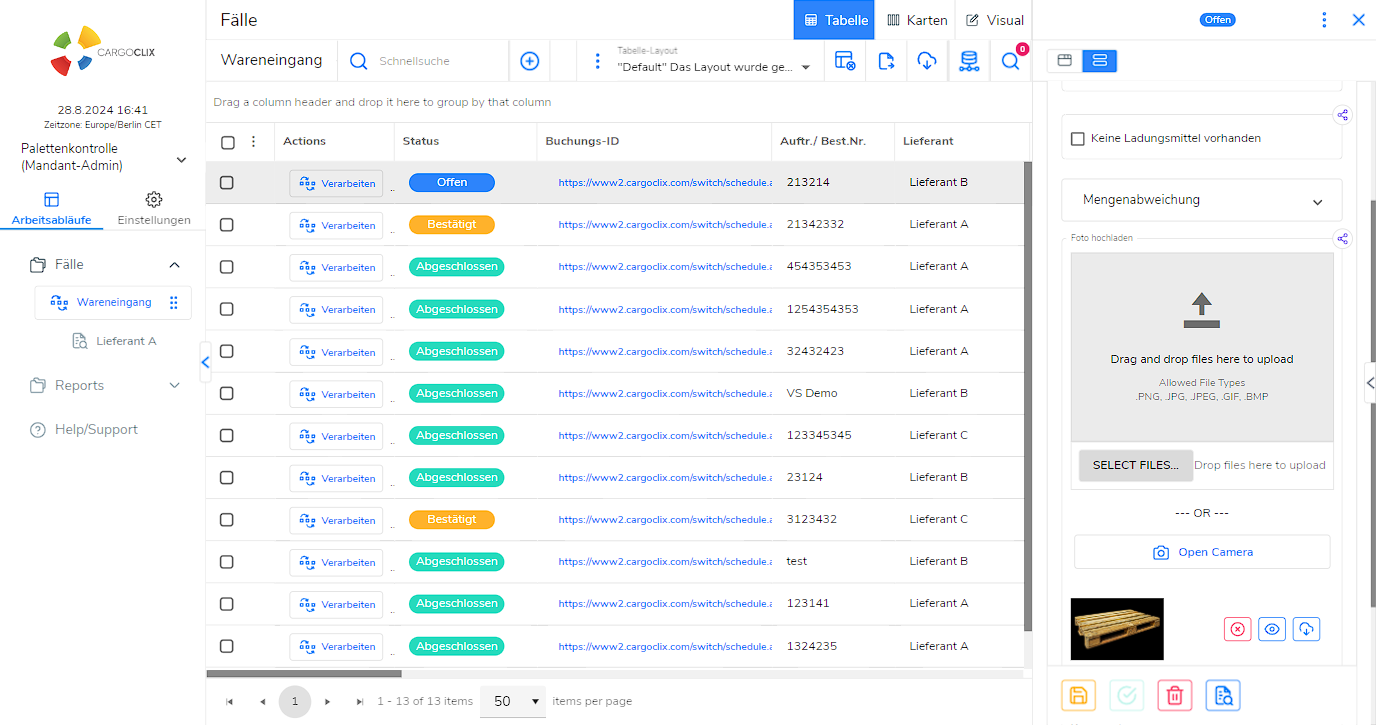This screenshot has width=1376, height=725.
Task: Click the SELECT FILES... button
Action: [1135, 465]
